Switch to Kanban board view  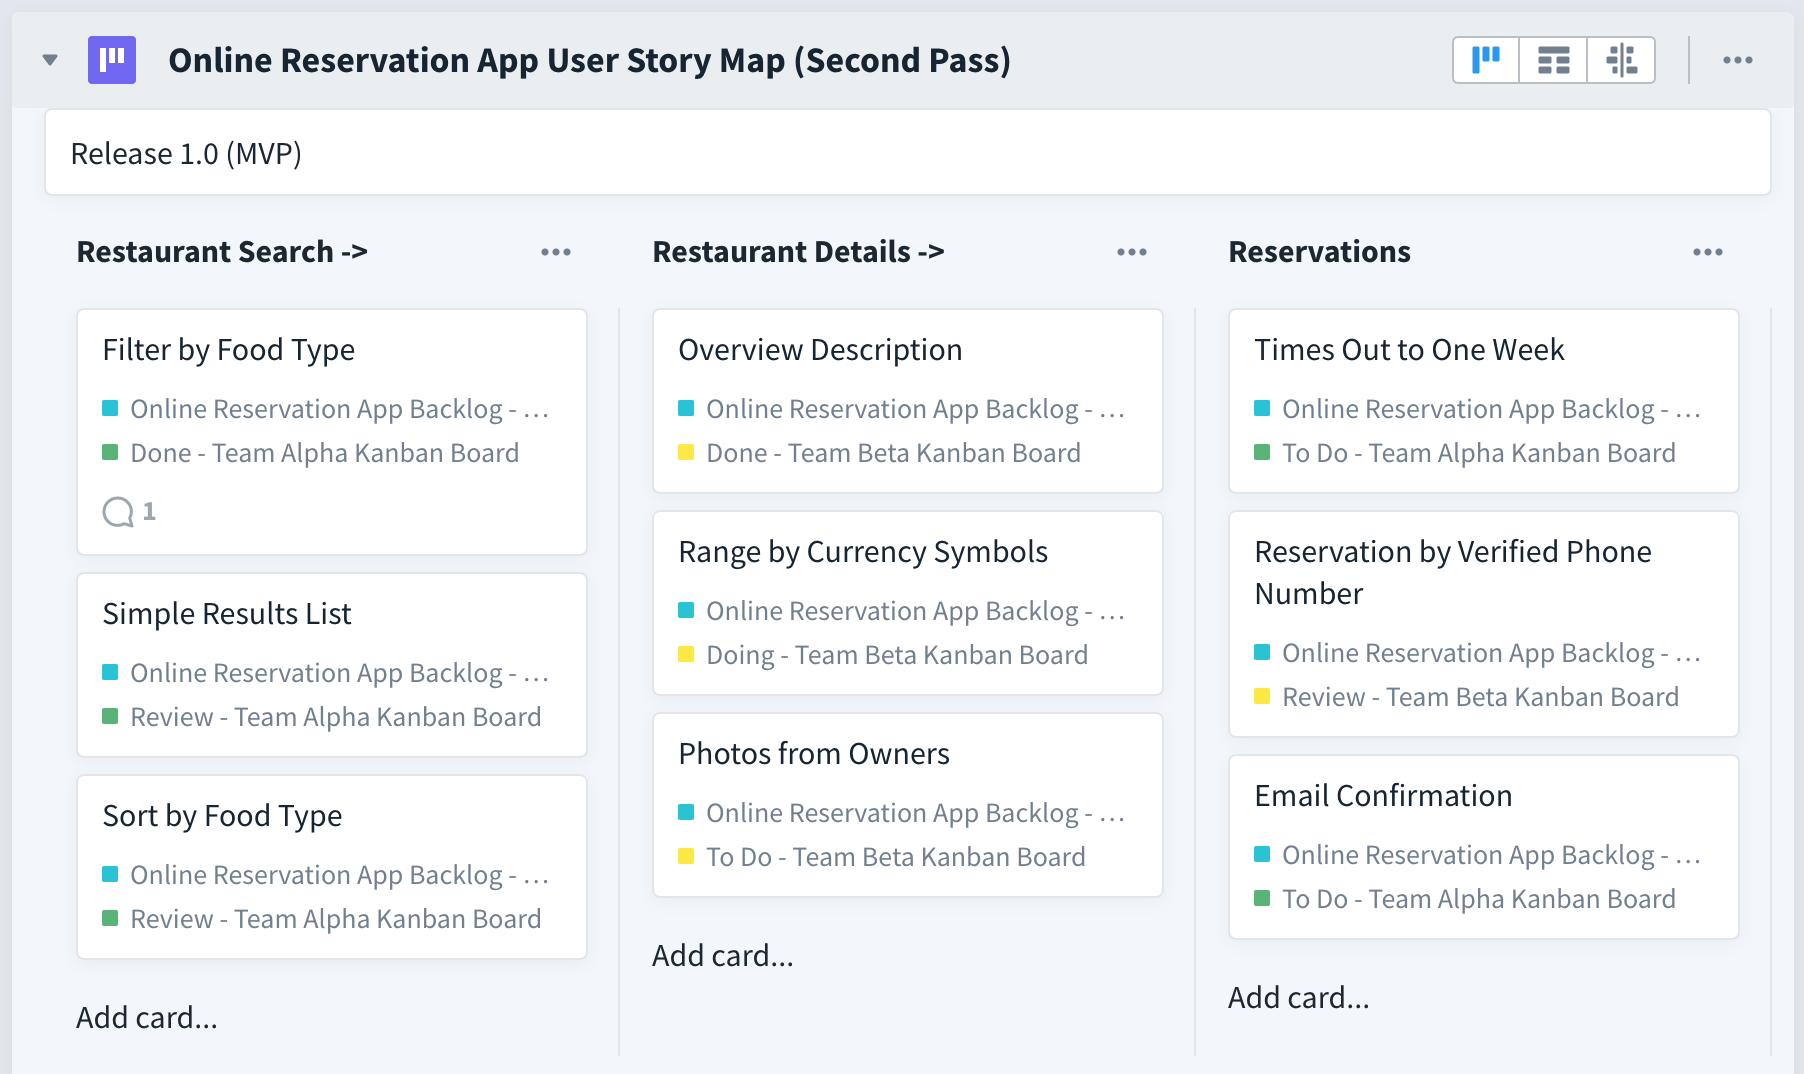(x=1487, y=59)
